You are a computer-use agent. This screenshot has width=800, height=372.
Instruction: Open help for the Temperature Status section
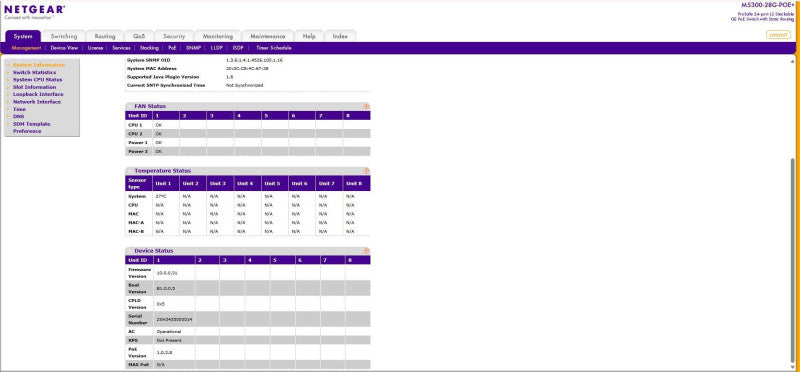click(x=366, y=170)
